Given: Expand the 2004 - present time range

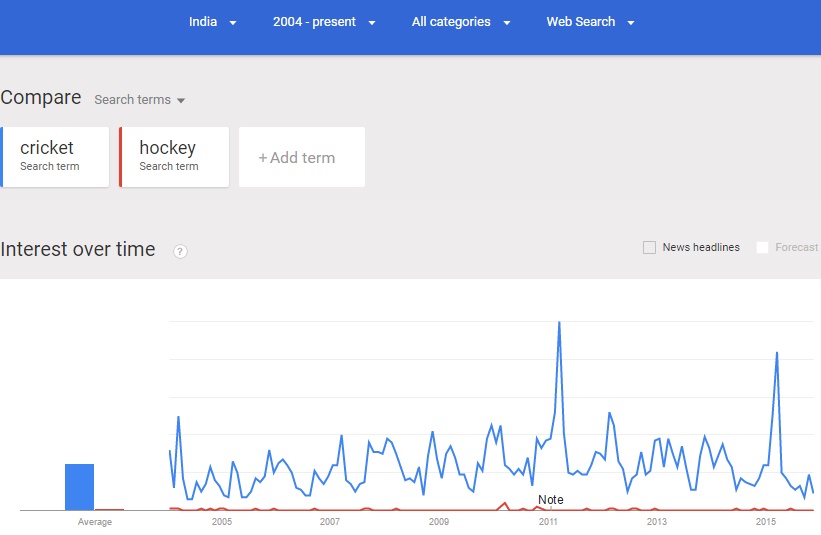Looking at the screenshot, I should [x=324, y=22].
